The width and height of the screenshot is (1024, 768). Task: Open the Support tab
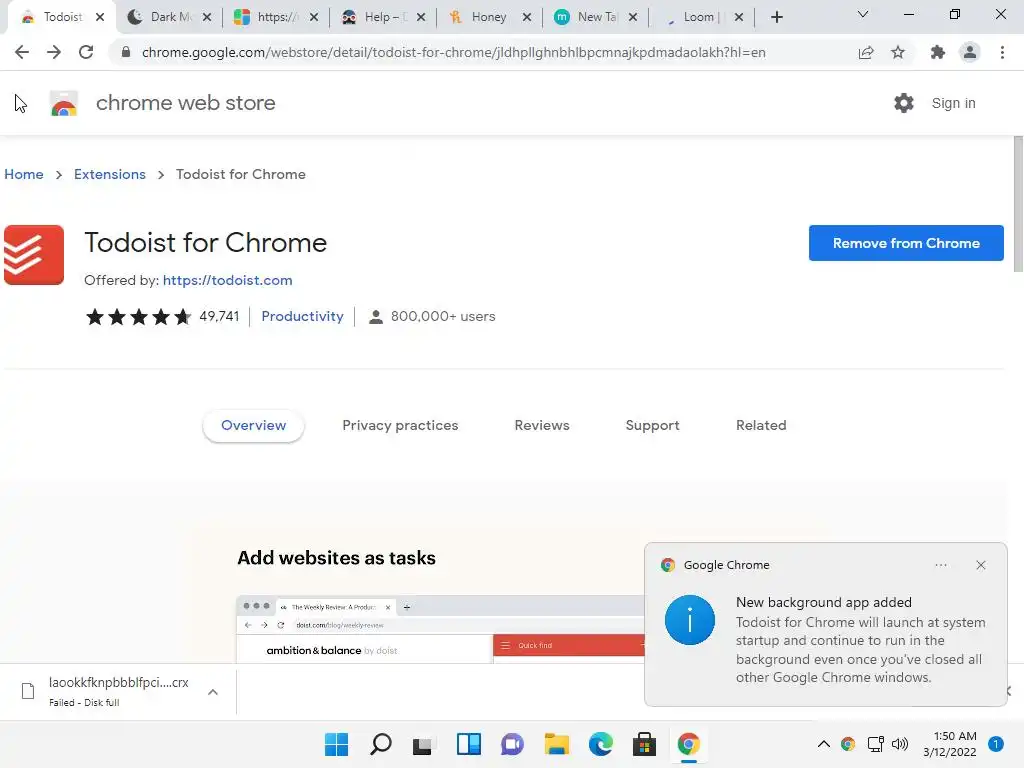tap(652, 425)
